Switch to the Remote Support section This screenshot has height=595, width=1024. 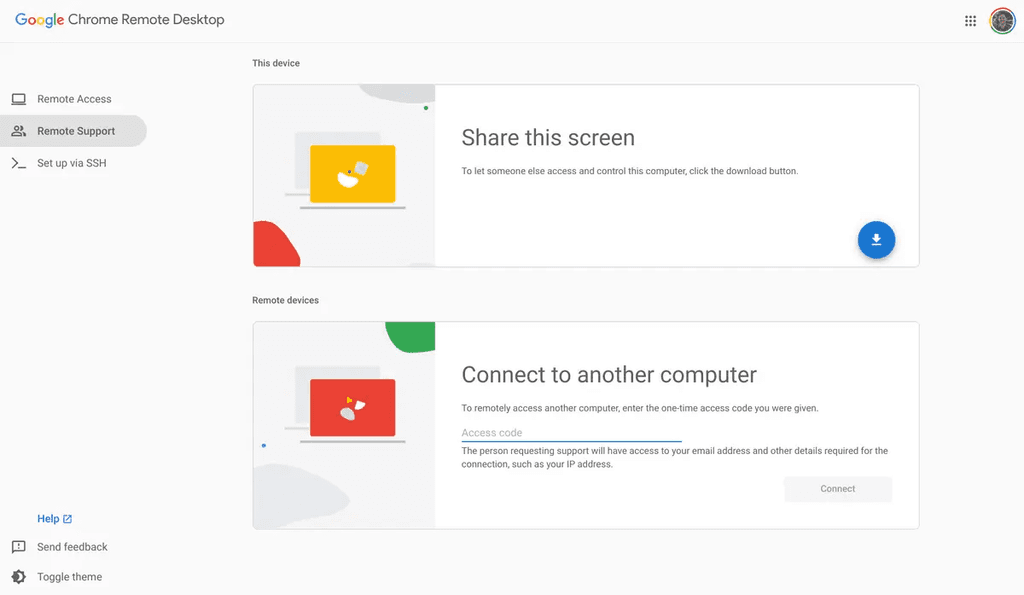point(76,130)
